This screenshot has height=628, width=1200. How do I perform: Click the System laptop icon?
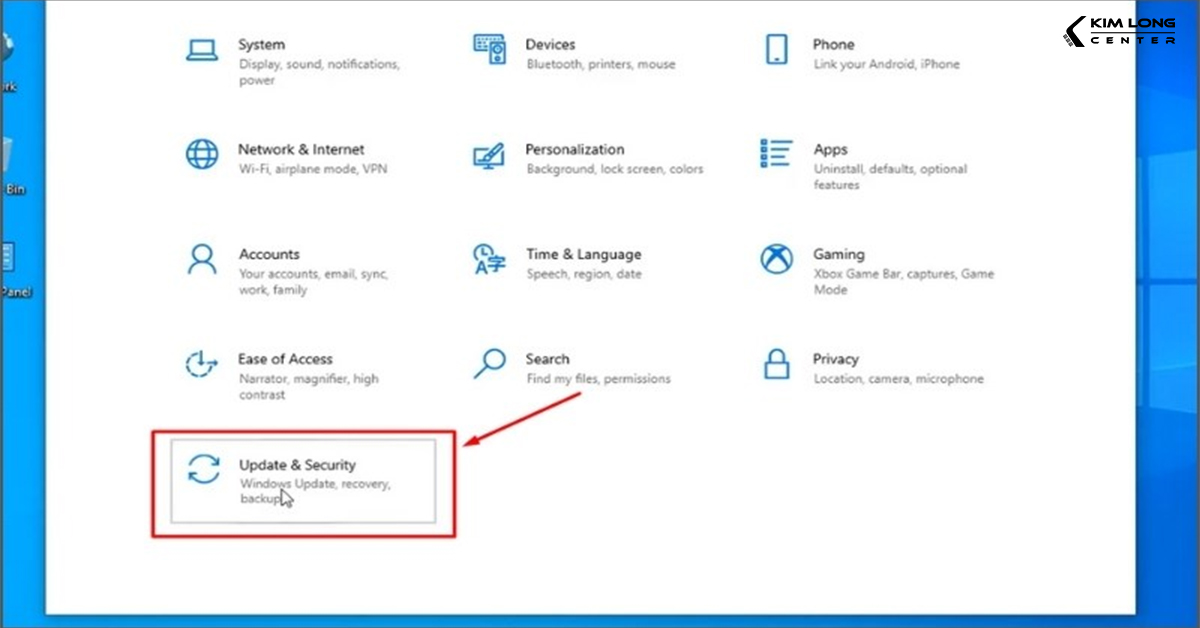(x=202, y=50)
